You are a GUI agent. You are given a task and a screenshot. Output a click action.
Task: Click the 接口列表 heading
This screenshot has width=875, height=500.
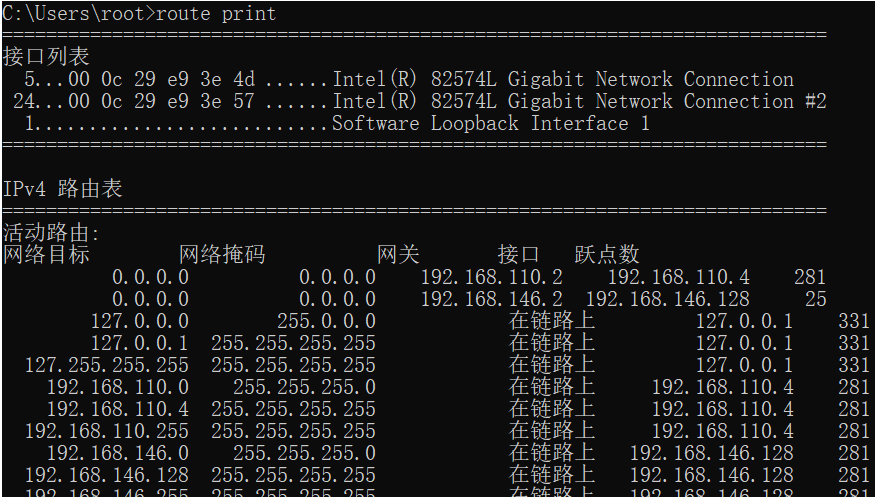46,57
